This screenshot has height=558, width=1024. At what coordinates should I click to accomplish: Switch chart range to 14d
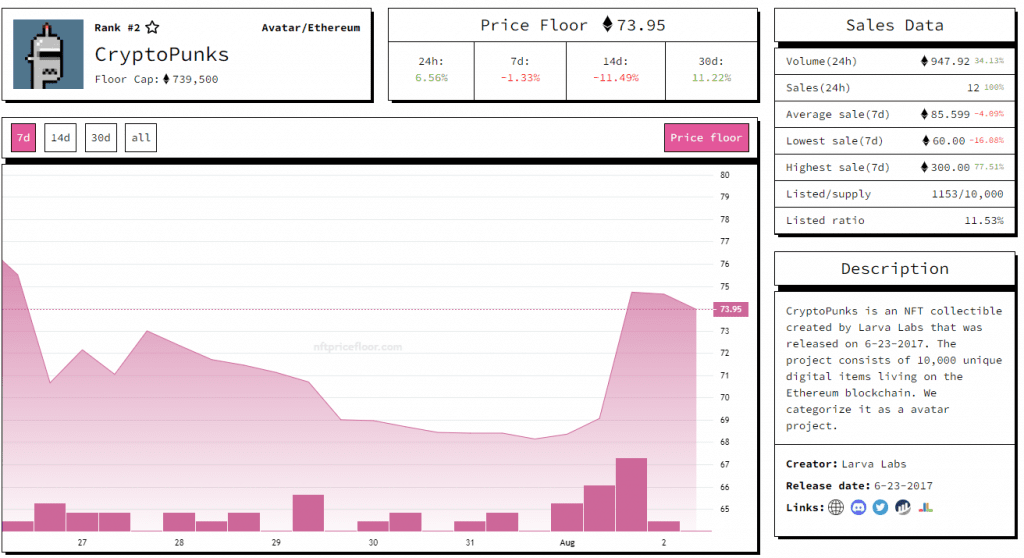click(x=60, y=138)
